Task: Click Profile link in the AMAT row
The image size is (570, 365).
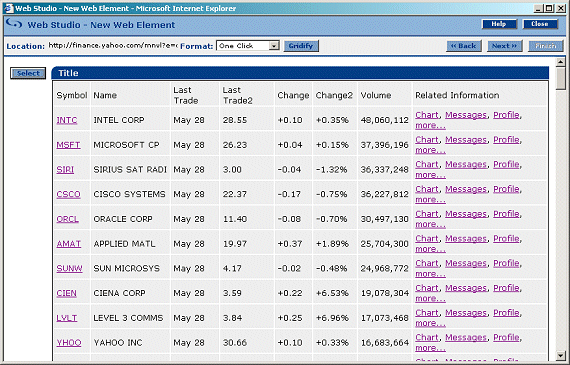Action: click(x=506, y=238)
